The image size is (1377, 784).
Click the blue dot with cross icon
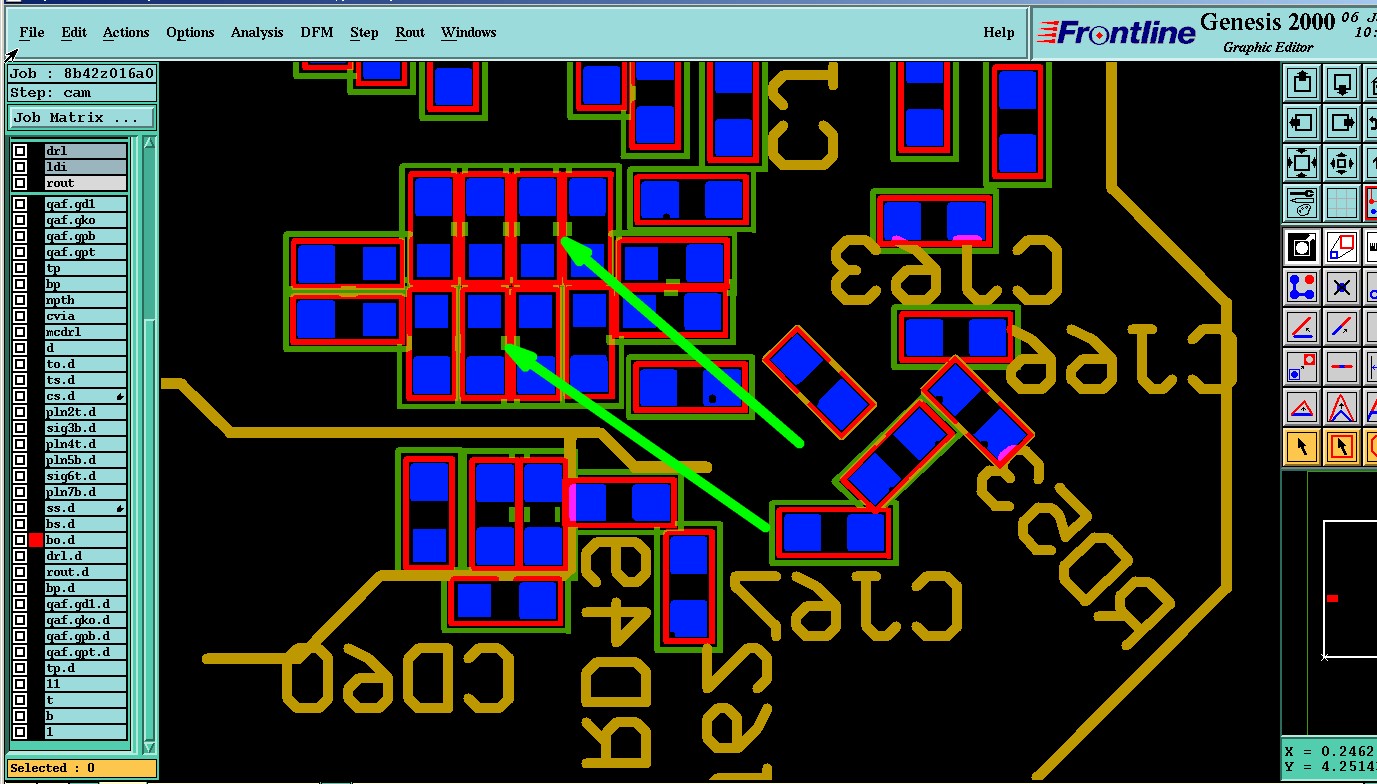[1342, 287]
